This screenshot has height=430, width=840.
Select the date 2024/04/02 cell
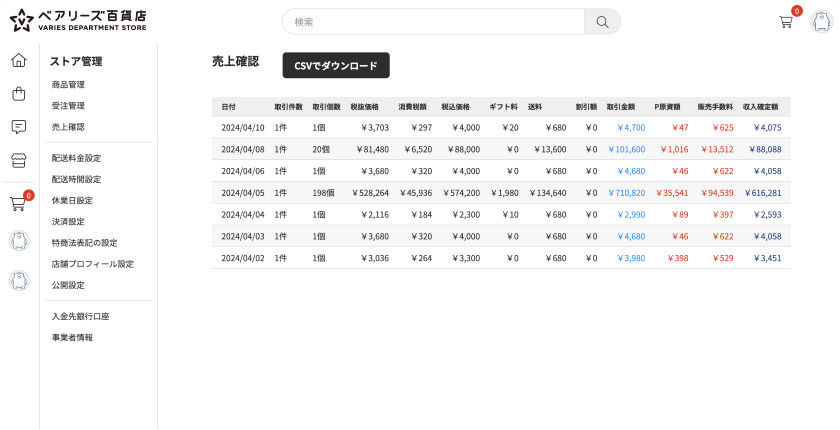coord(243,258)
